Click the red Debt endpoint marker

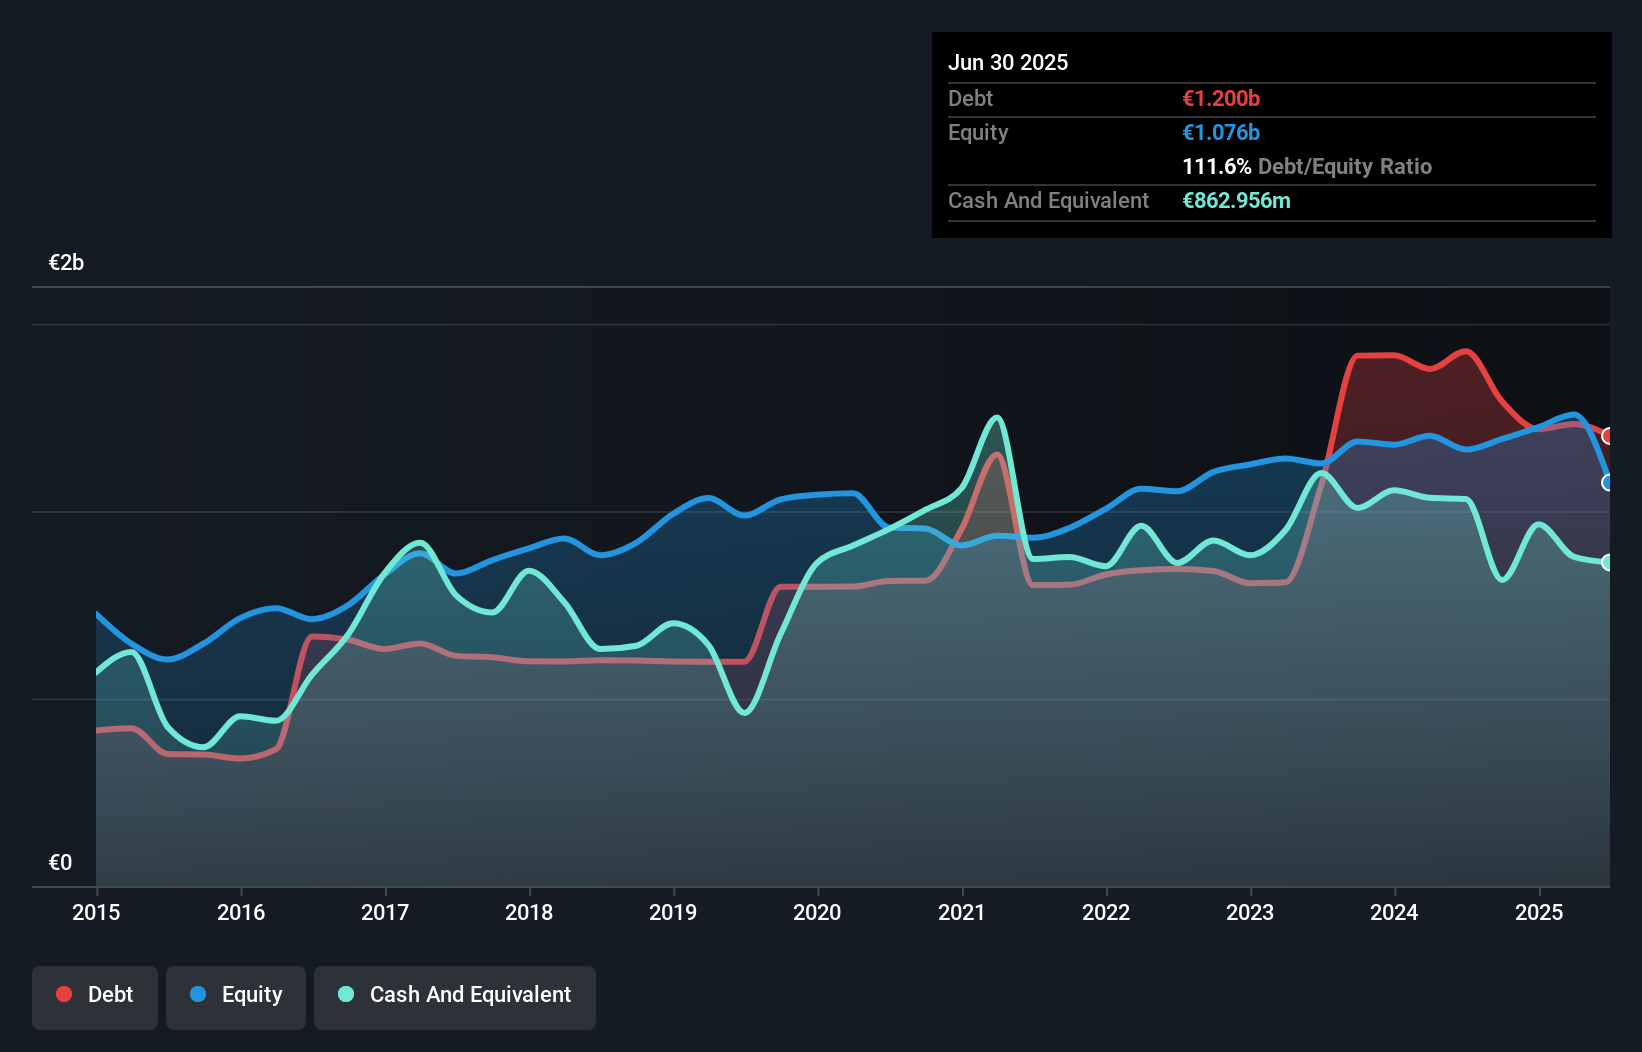(x=1608, y=436)
